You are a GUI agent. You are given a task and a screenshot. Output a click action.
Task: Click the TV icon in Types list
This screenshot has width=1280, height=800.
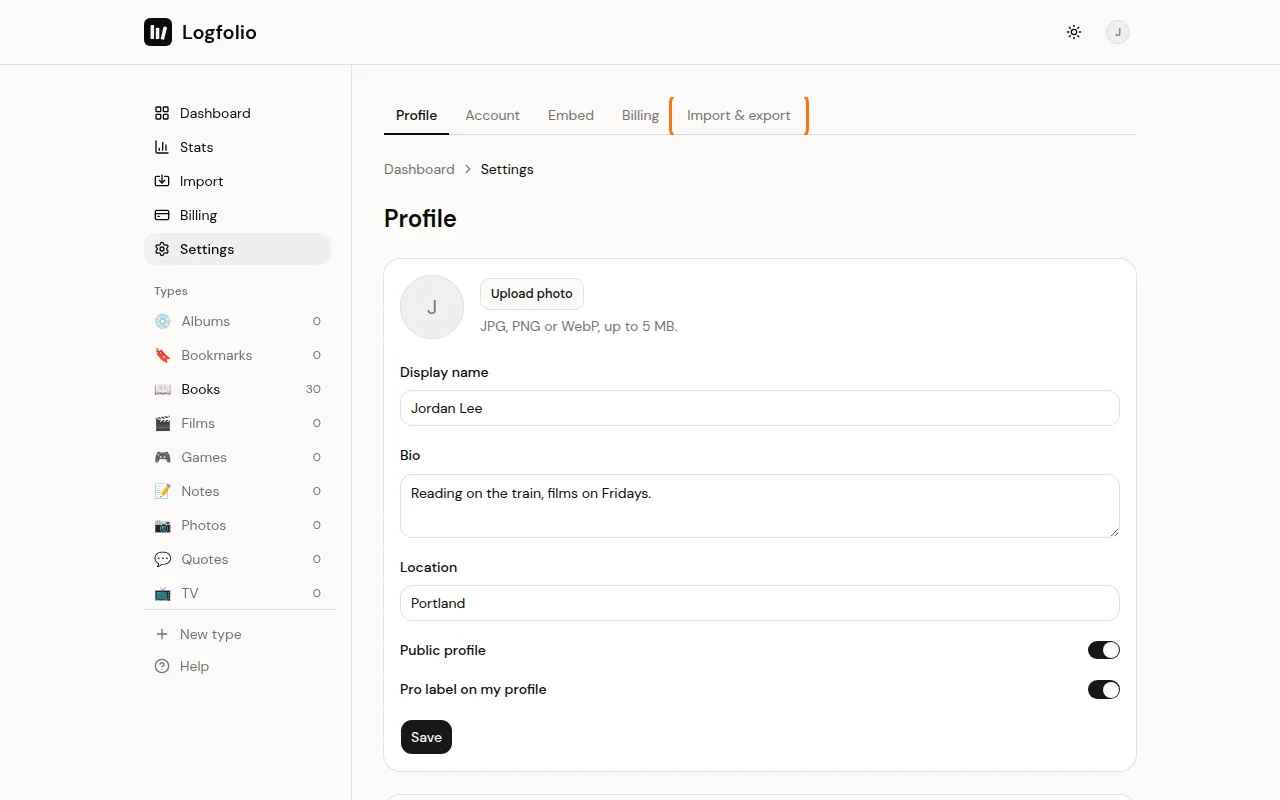point(163,593)
